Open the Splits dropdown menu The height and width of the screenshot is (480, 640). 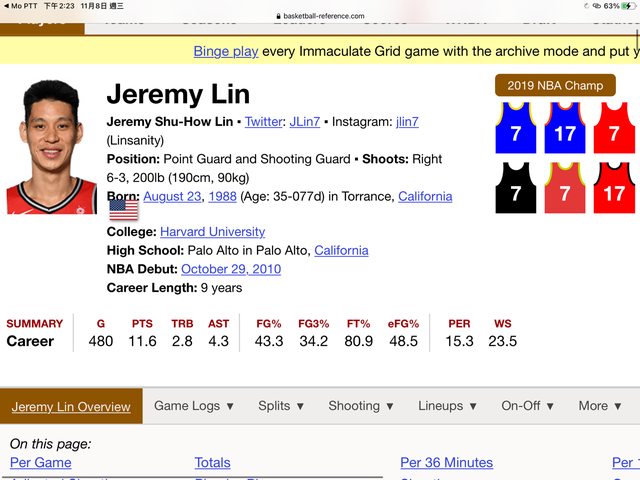pyautogui.click(x=281, y=406)
